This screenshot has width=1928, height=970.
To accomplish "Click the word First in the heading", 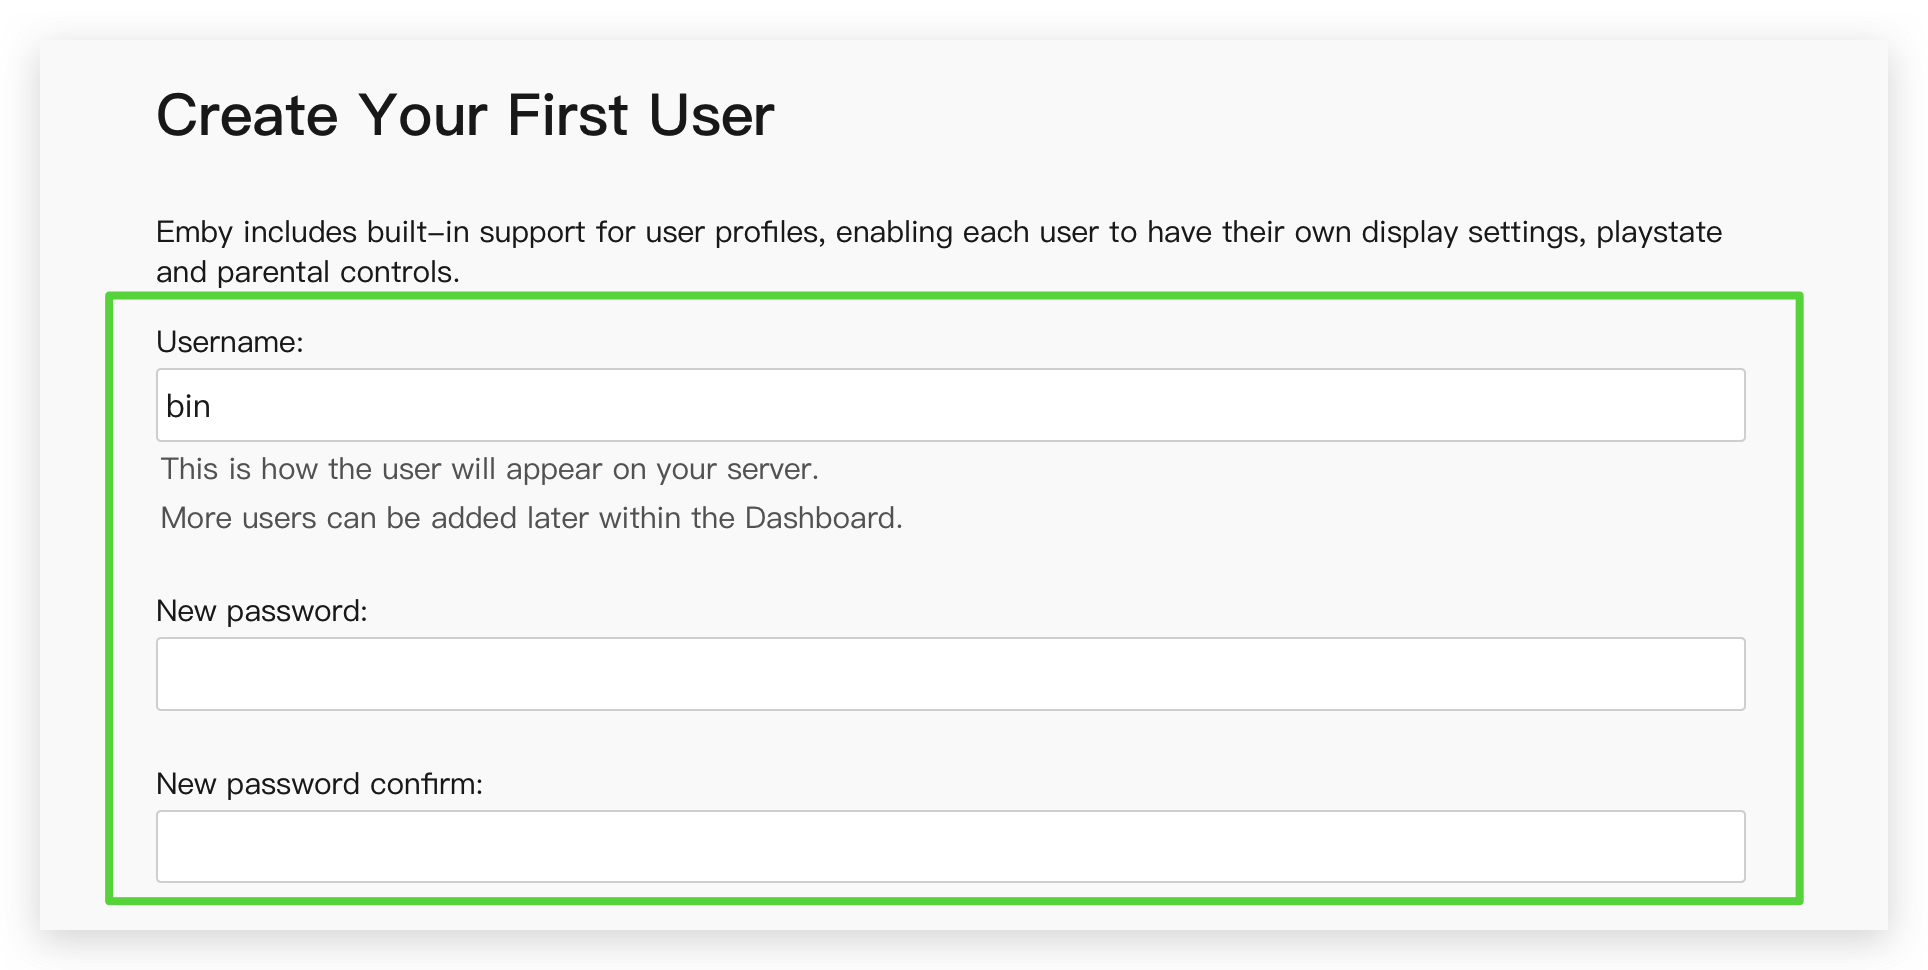I will coord(567,115).
